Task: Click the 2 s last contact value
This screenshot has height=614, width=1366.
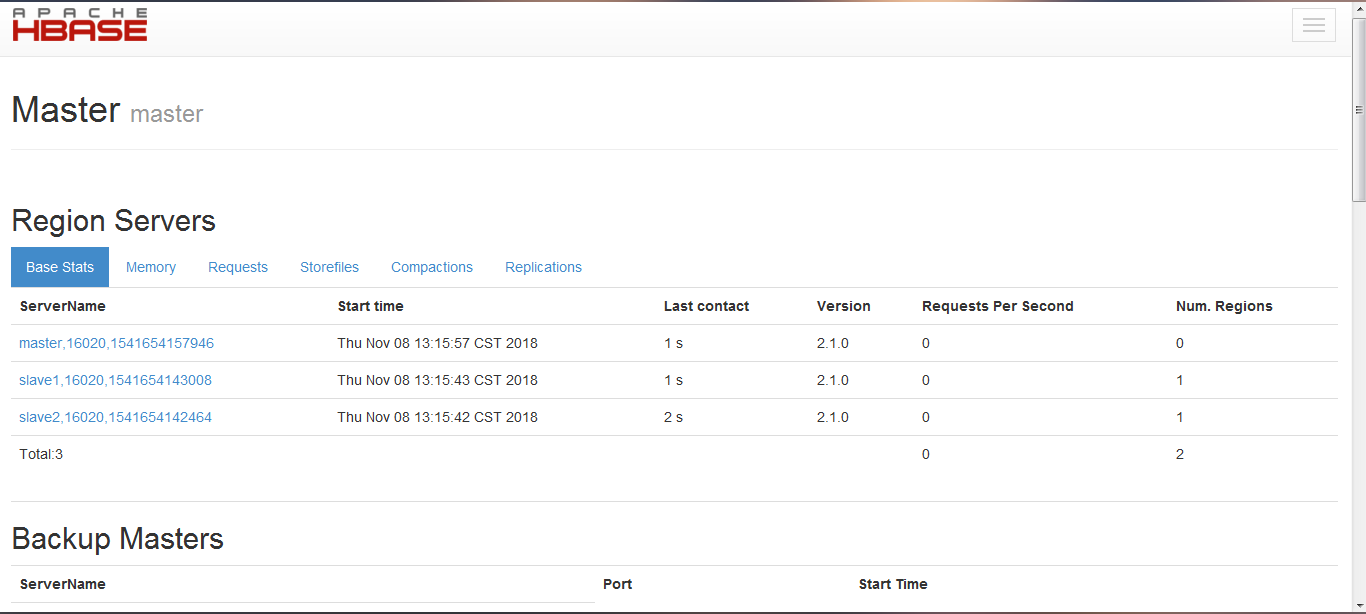Action: point(673,417)
